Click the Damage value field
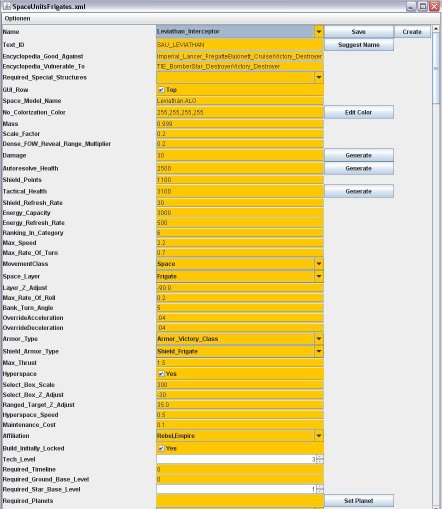The image size is (442, 509). [x=240, y=155]
